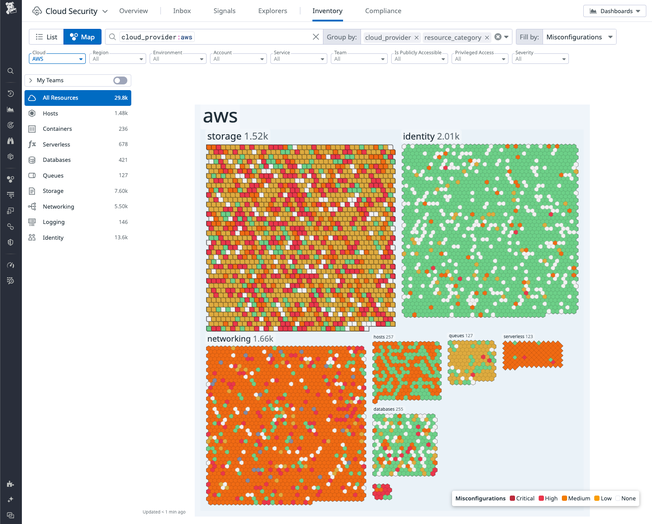This screenshot has width=652, height=524.
Task: Click the Critical legend color swatch
Action: tap(513, 498)
